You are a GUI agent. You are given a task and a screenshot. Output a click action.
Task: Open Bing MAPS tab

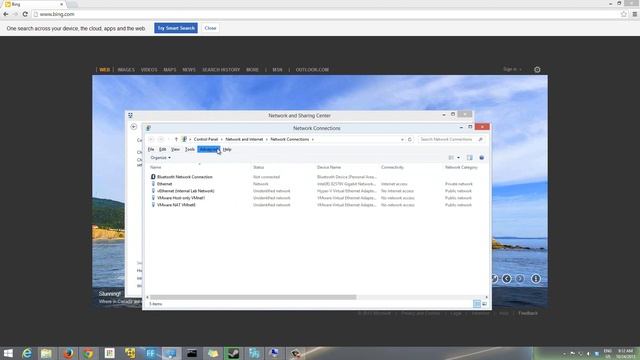click(x=170, y=70)
